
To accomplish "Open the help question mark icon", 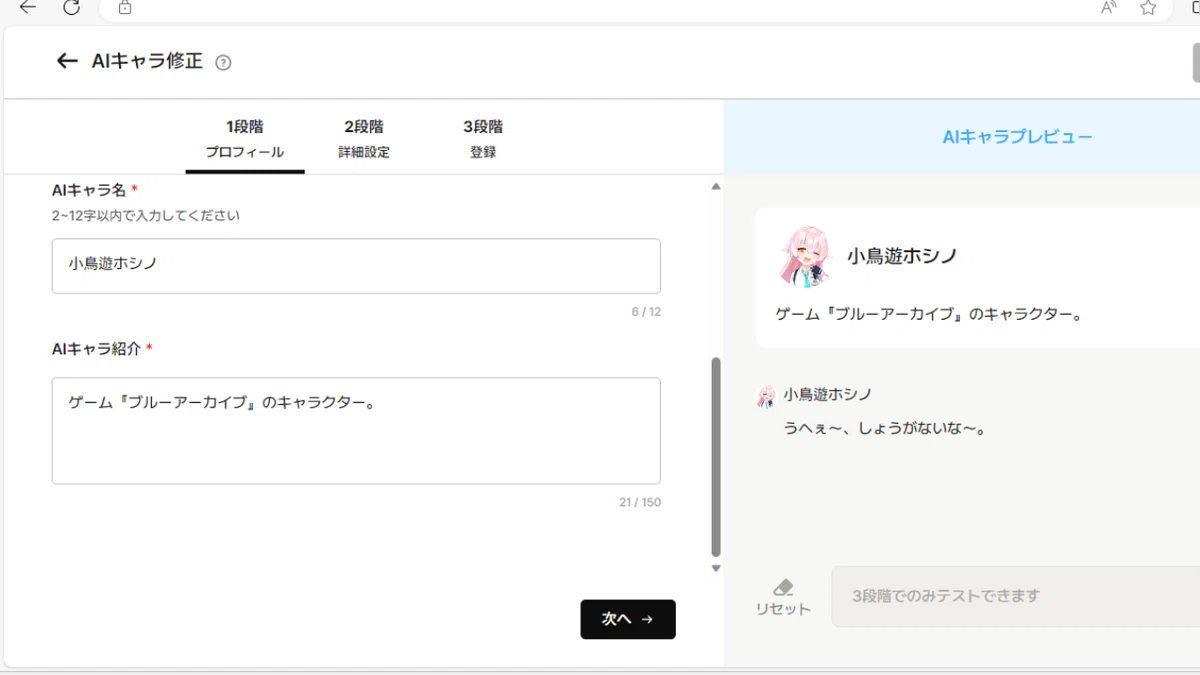I will coord(223,62).
